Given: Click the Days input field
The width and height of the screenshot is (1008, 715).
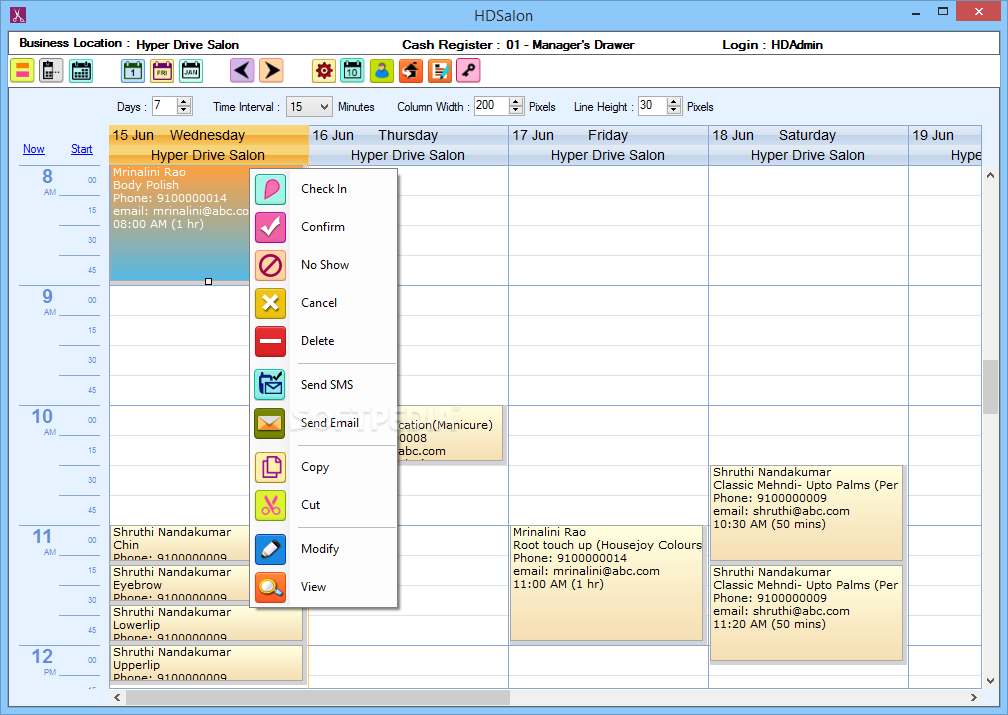Looking at the screenshot, I should point(165,106).
